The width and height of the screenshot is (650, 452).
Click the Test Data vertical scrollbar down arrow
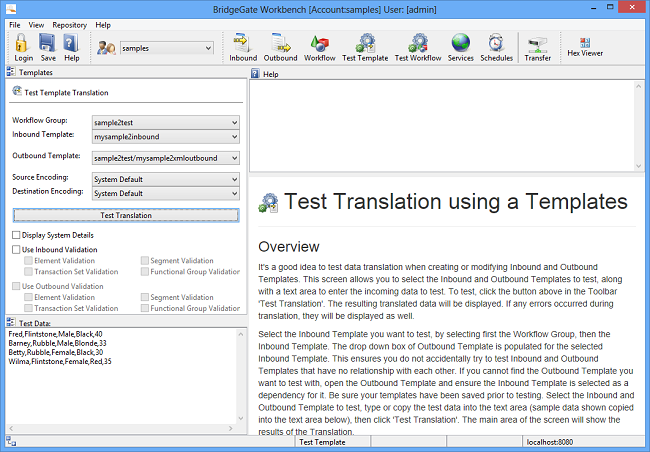(x=241, y=418)
